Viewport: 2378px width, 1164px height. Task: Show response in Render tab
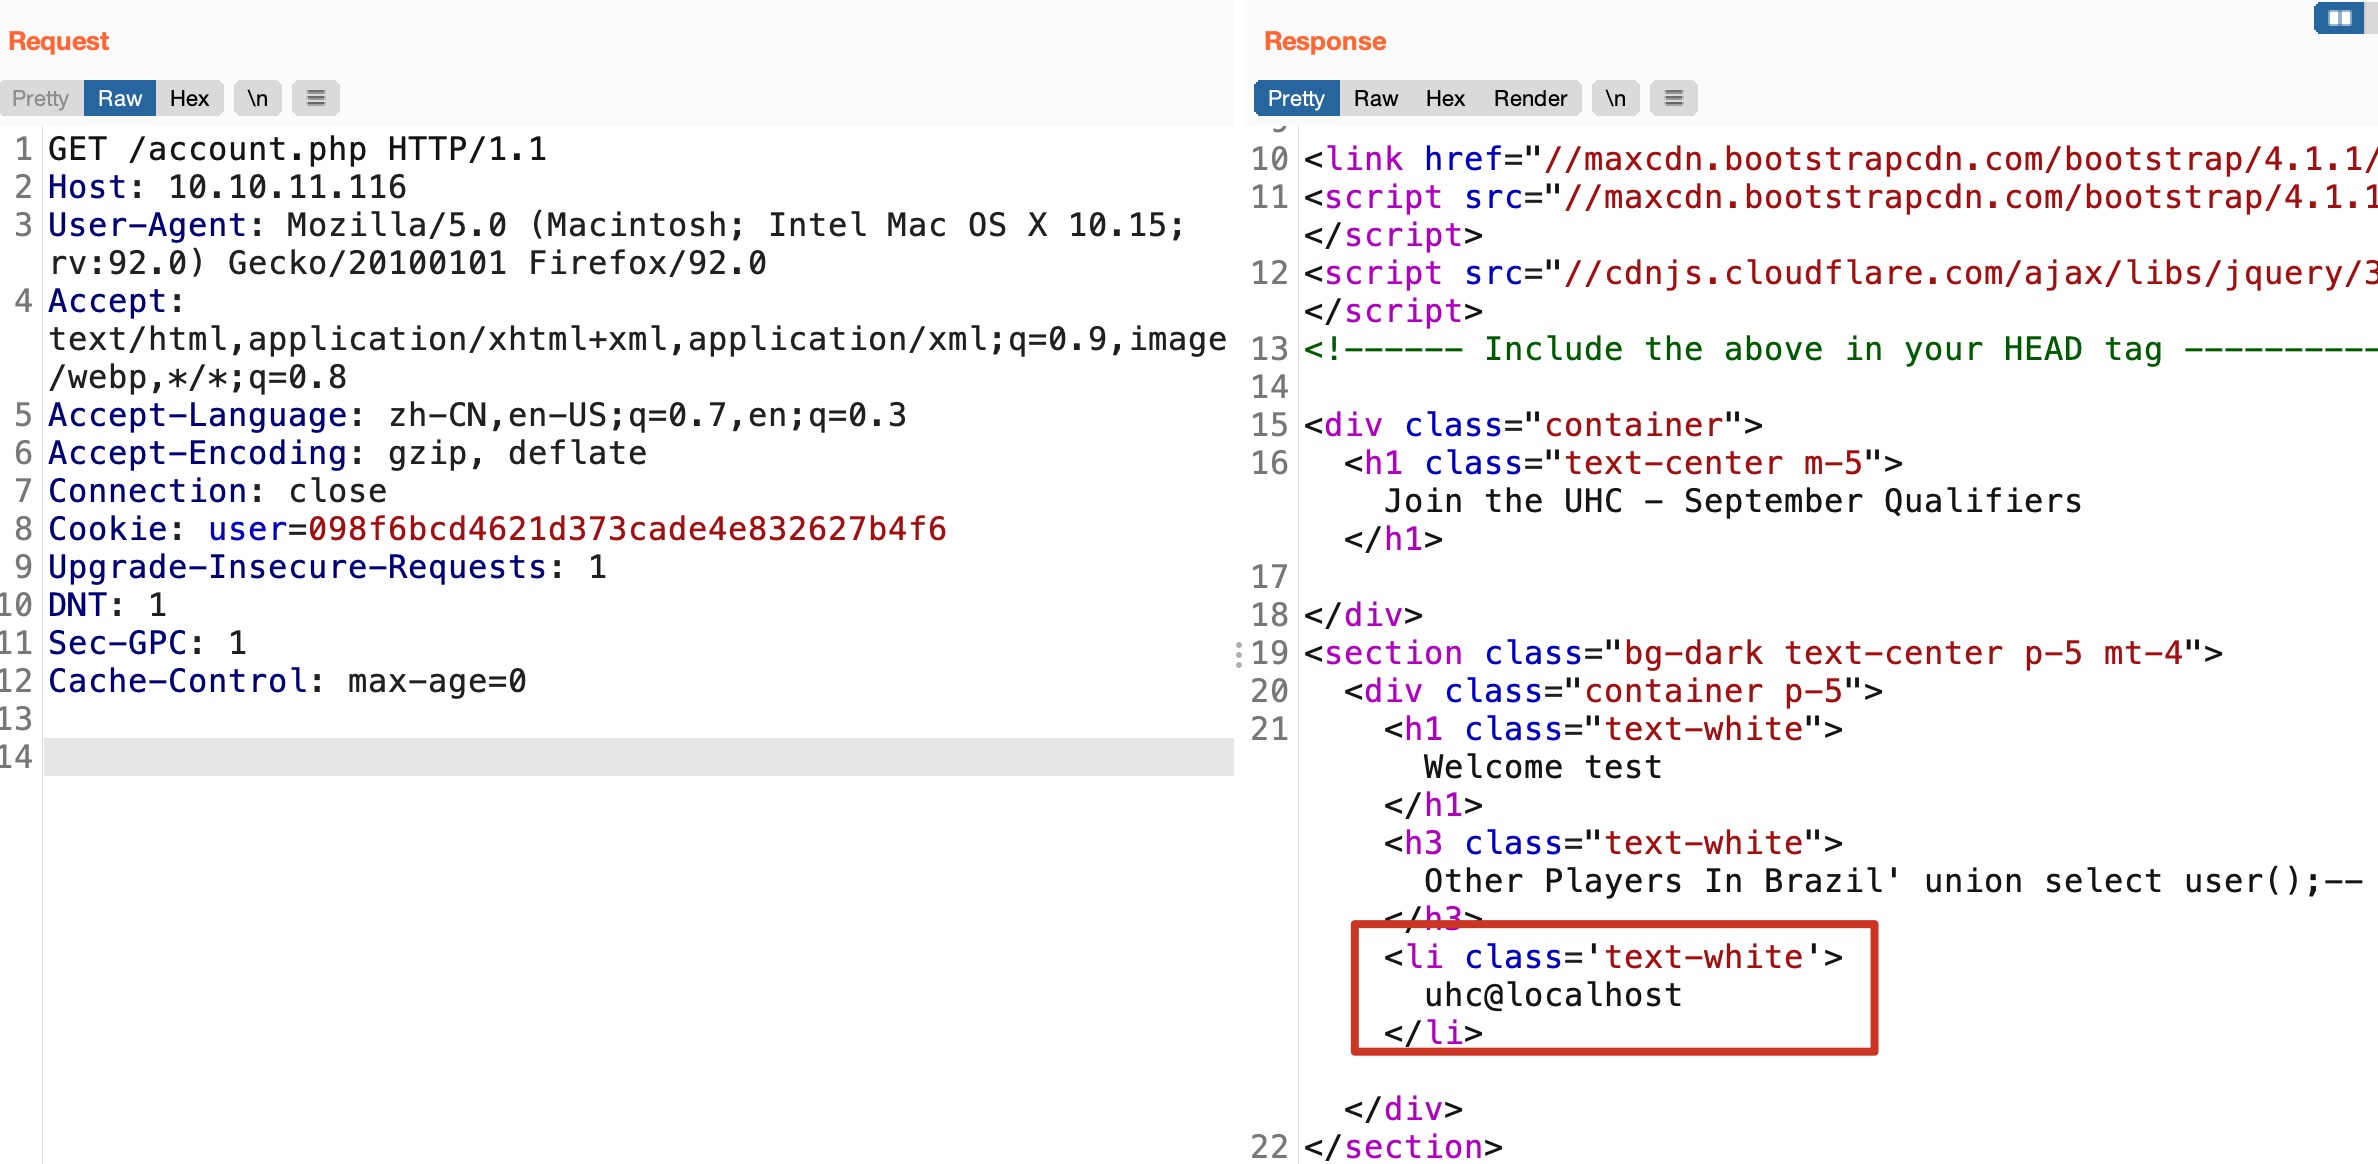(x=1529, y=98)
